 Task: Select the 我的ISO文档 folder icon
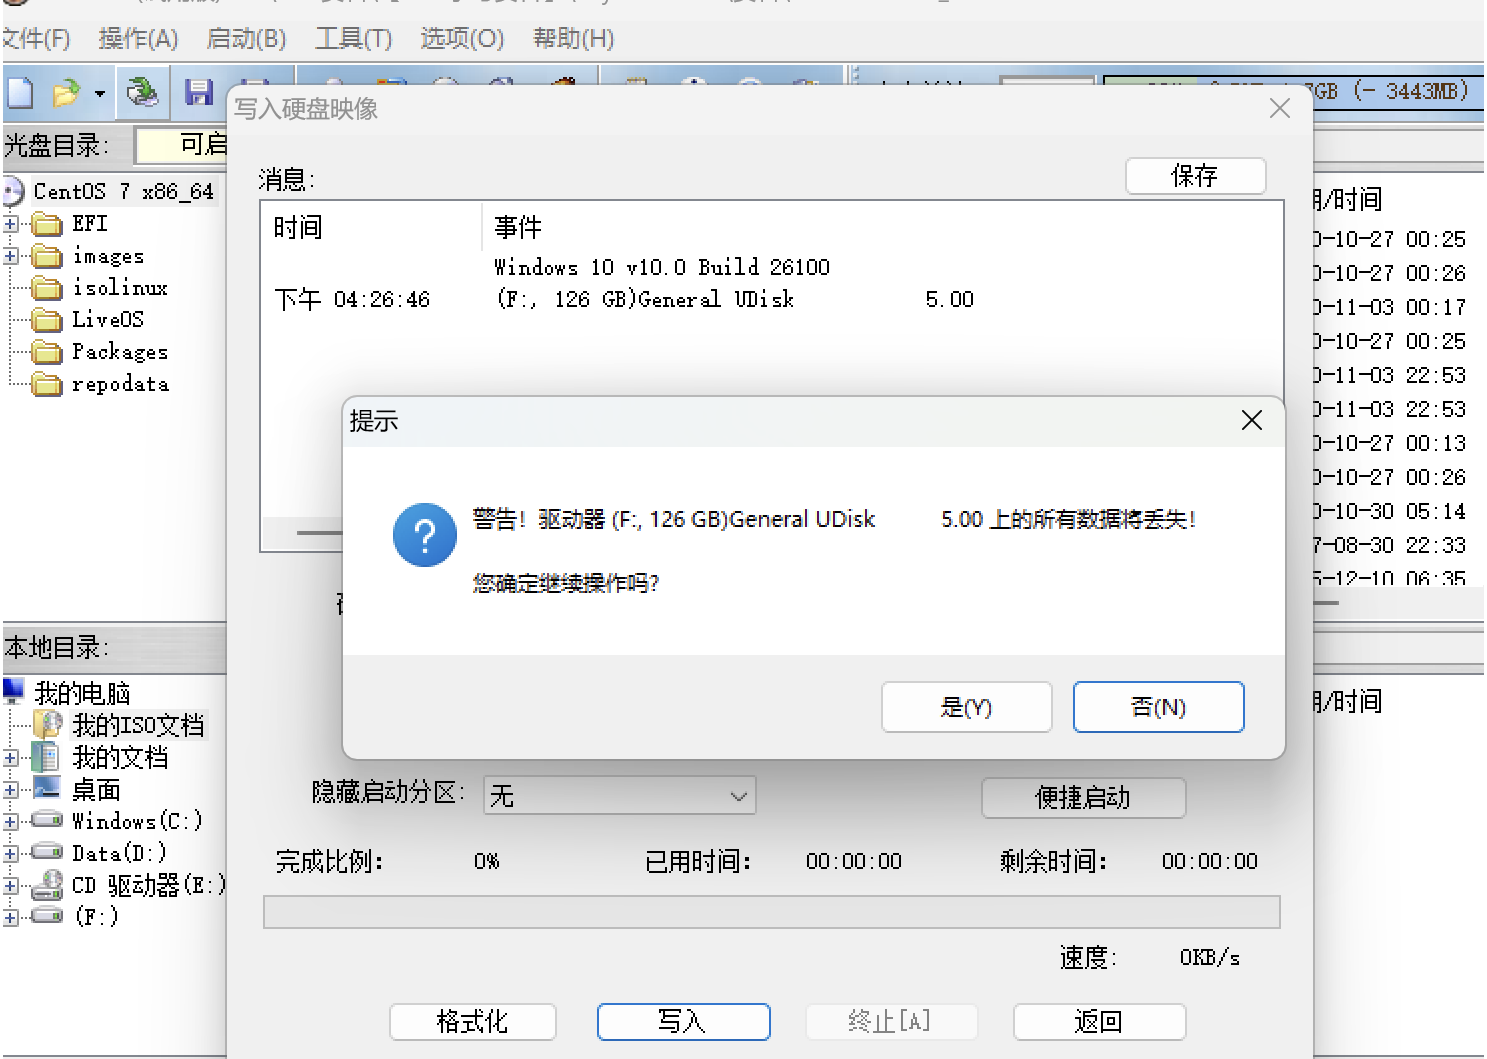point(47,725)
